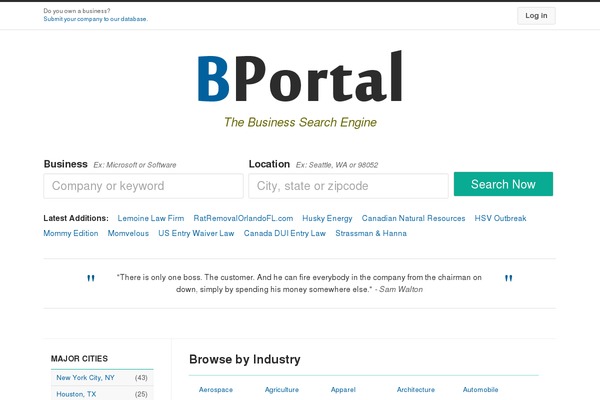Image resolution: width=600 pixels, height=400 pixels.
Task: Browse the Aerospace industry
Action: [216, 390]
